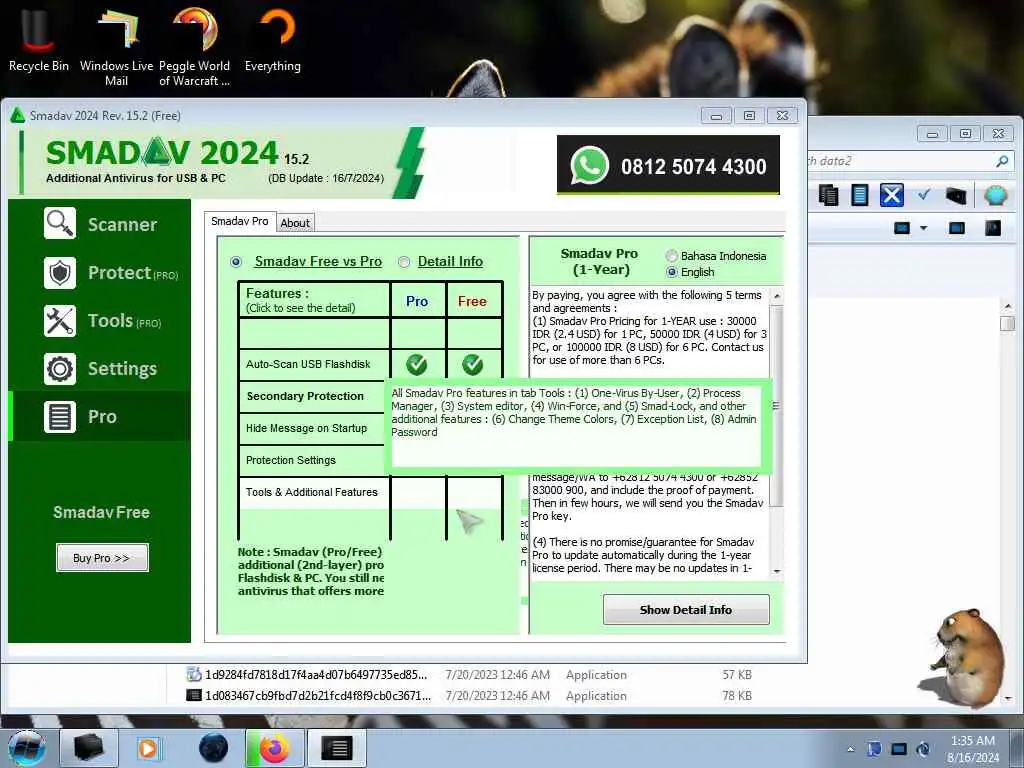Click the hamster desktop gadget
Viewport: 1024px width, 768px height.
963,657
